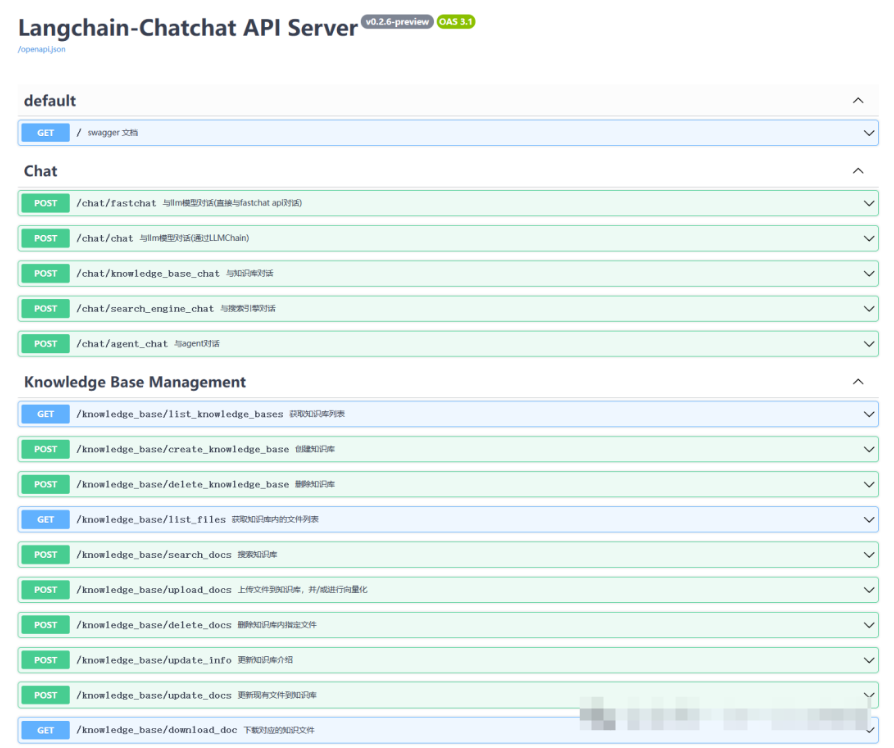
Task: Expand /chat/chat endpoint arrow
Action: [x=869, y=238]
